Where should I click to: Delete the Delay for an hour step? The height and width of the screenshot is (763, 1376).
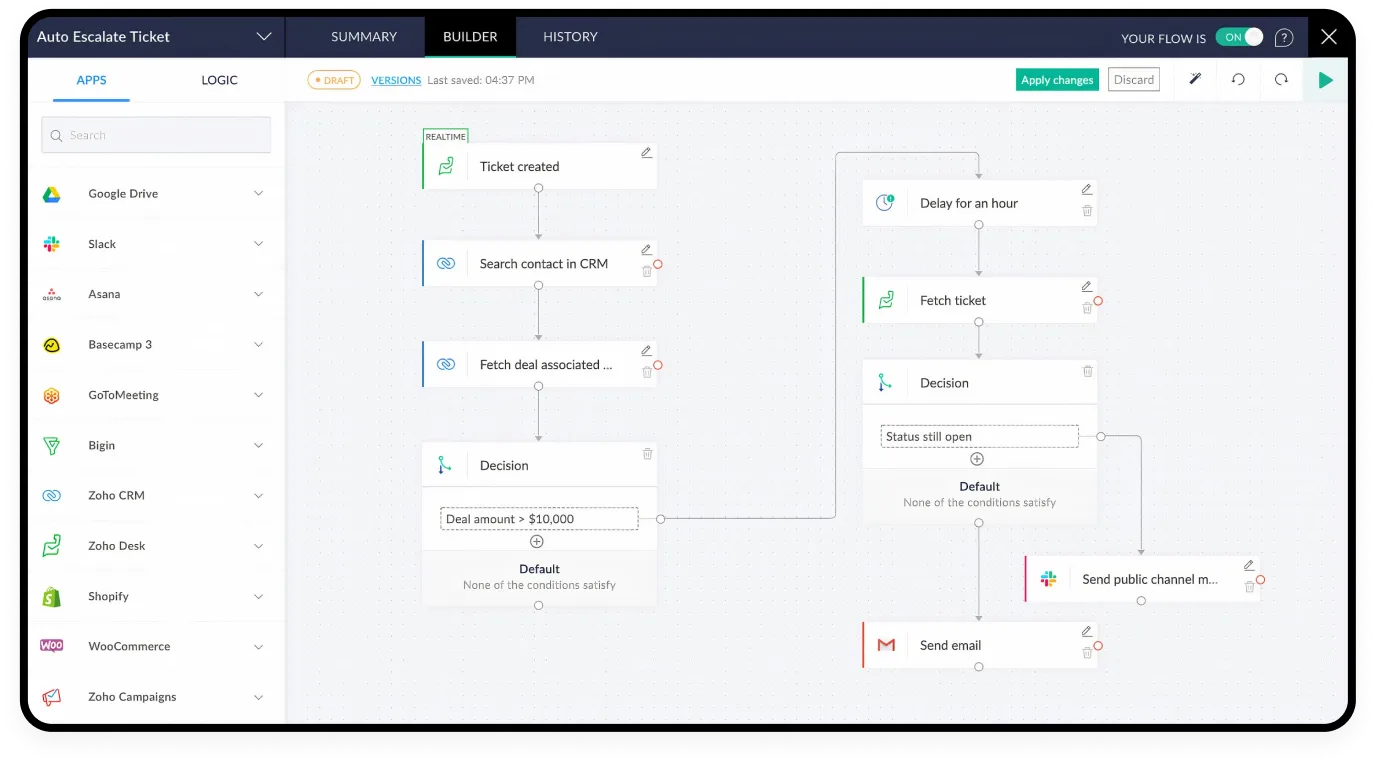[x=1087, y=211]
